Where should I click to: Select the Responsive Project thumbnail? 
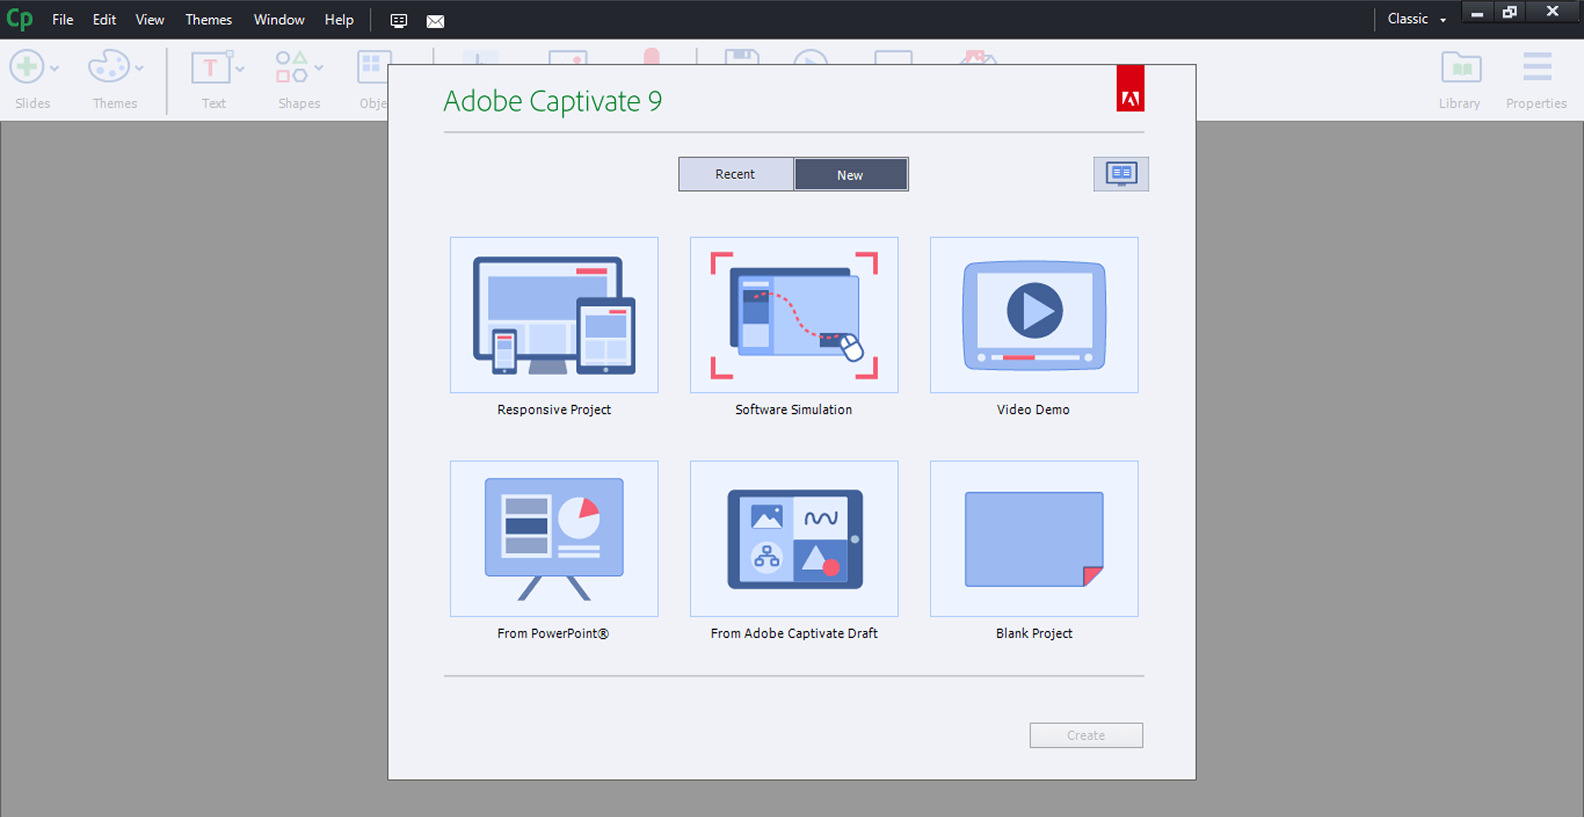point(554,315)
